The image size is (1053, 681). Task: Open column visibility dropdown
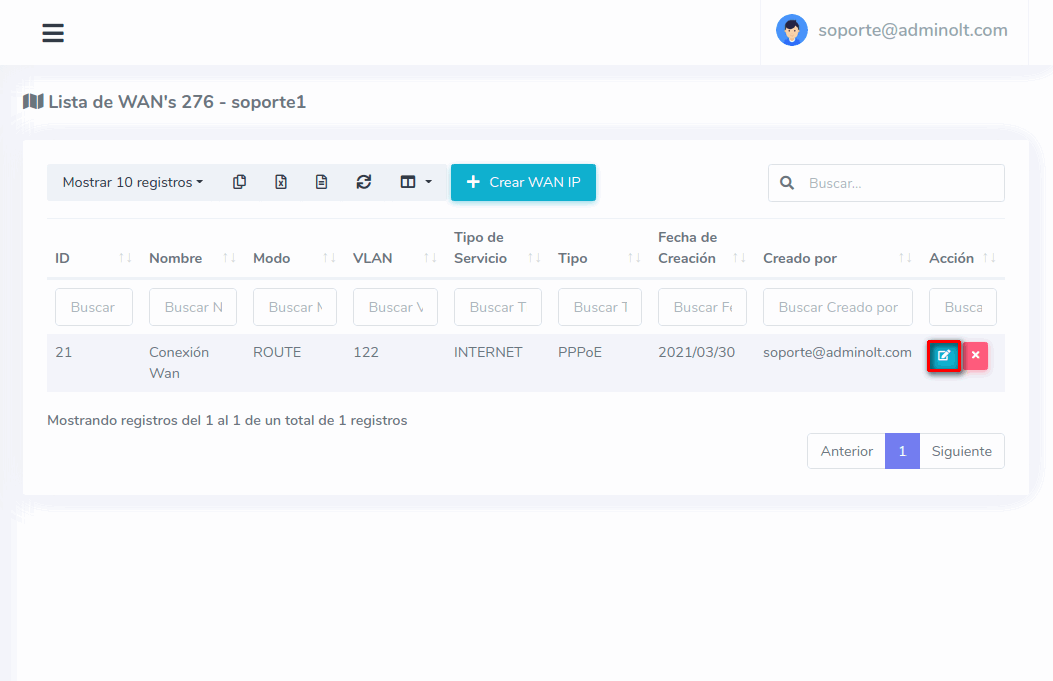[415, 182]
